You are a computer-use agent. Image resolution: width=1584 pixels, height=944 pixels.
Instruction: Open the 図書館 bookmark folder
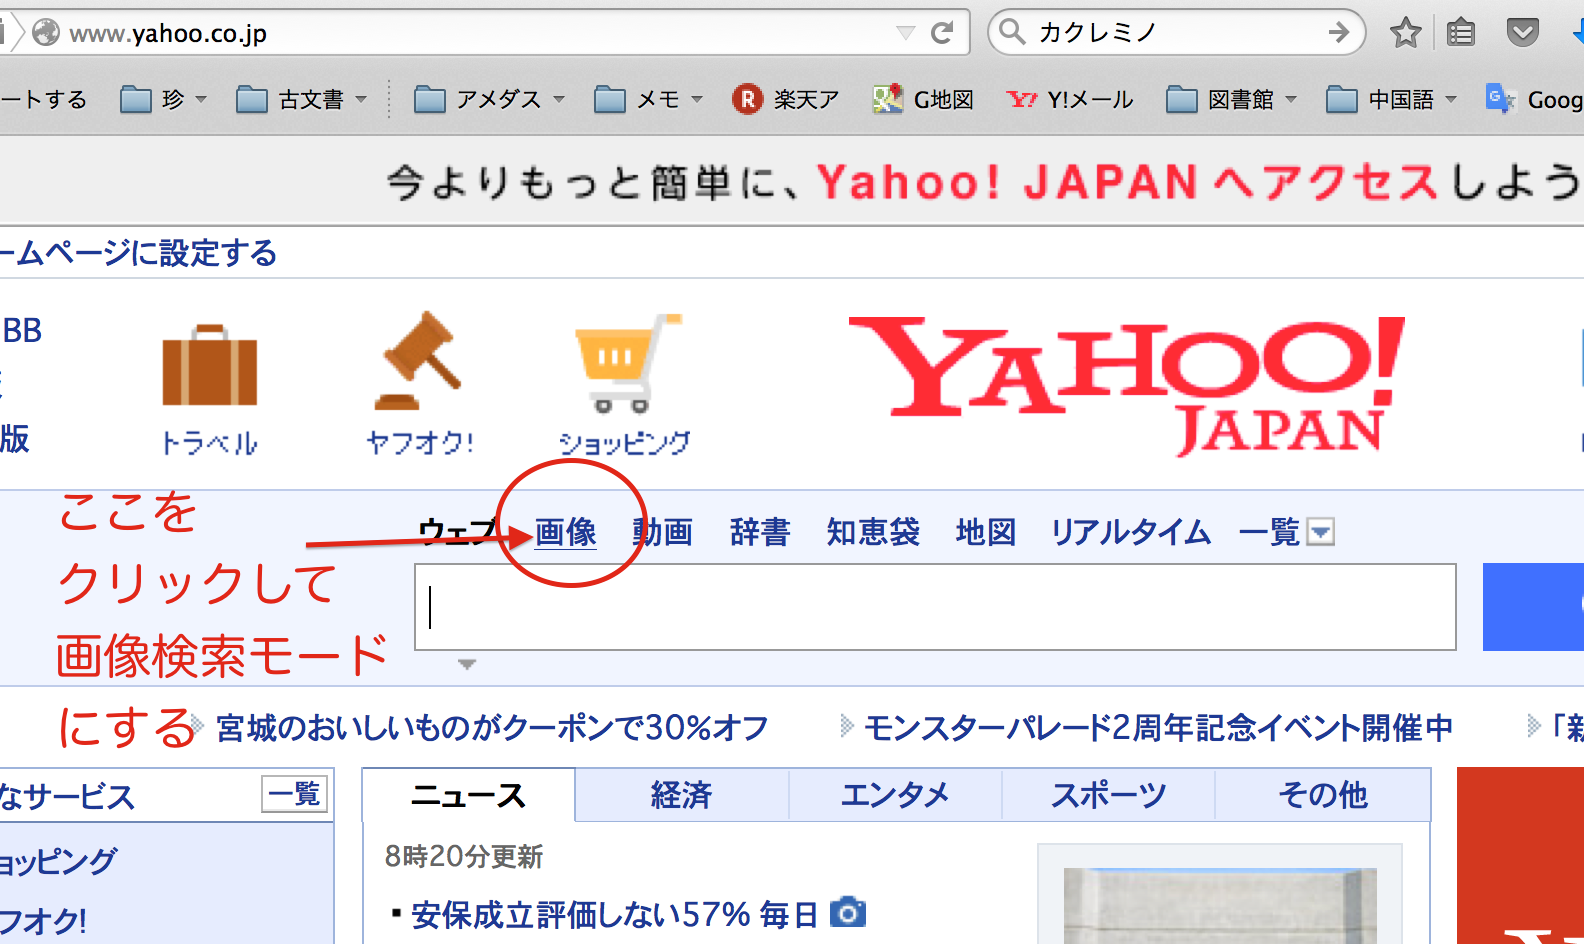click(1231, 99)
